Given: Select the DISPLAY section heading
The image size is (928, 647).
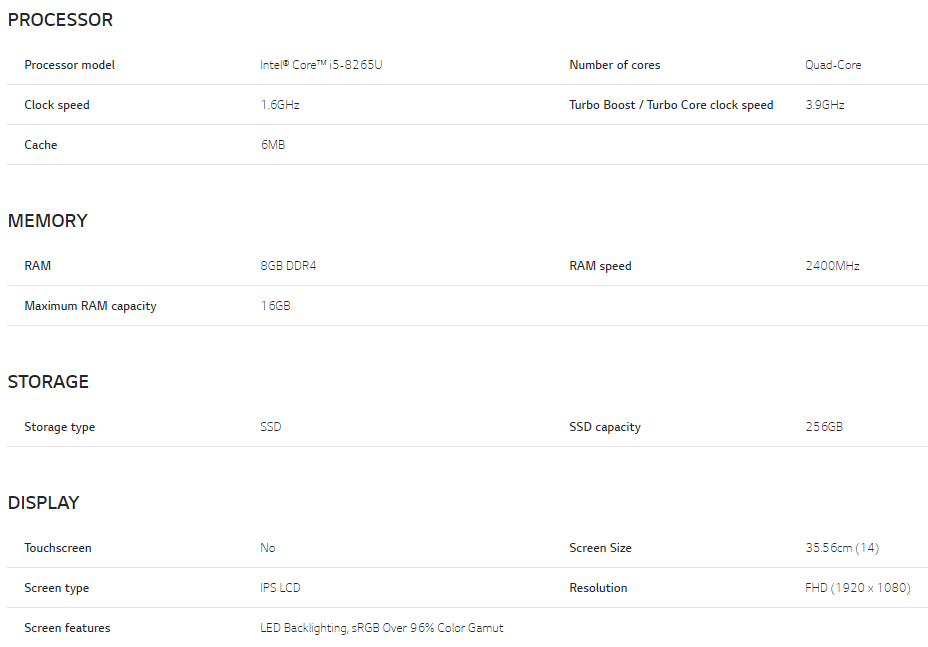Looking at the screenshot, I should click(43, 503).
